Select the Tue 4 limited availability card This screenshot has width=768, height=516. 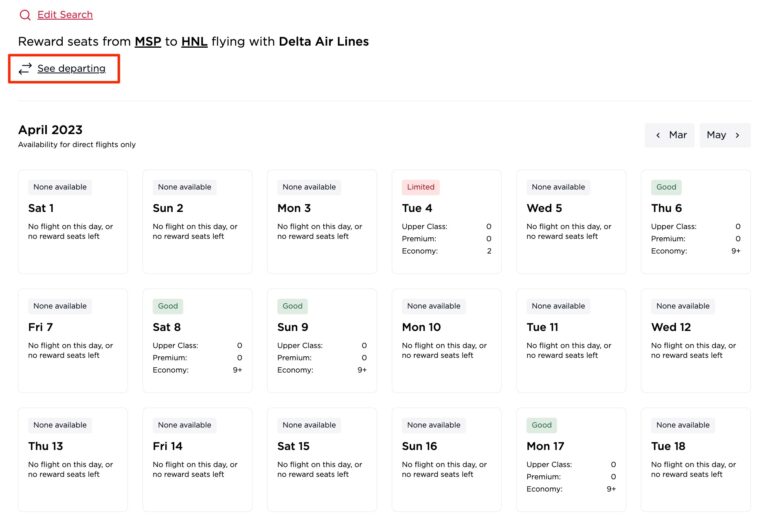(x=446, y=222)
